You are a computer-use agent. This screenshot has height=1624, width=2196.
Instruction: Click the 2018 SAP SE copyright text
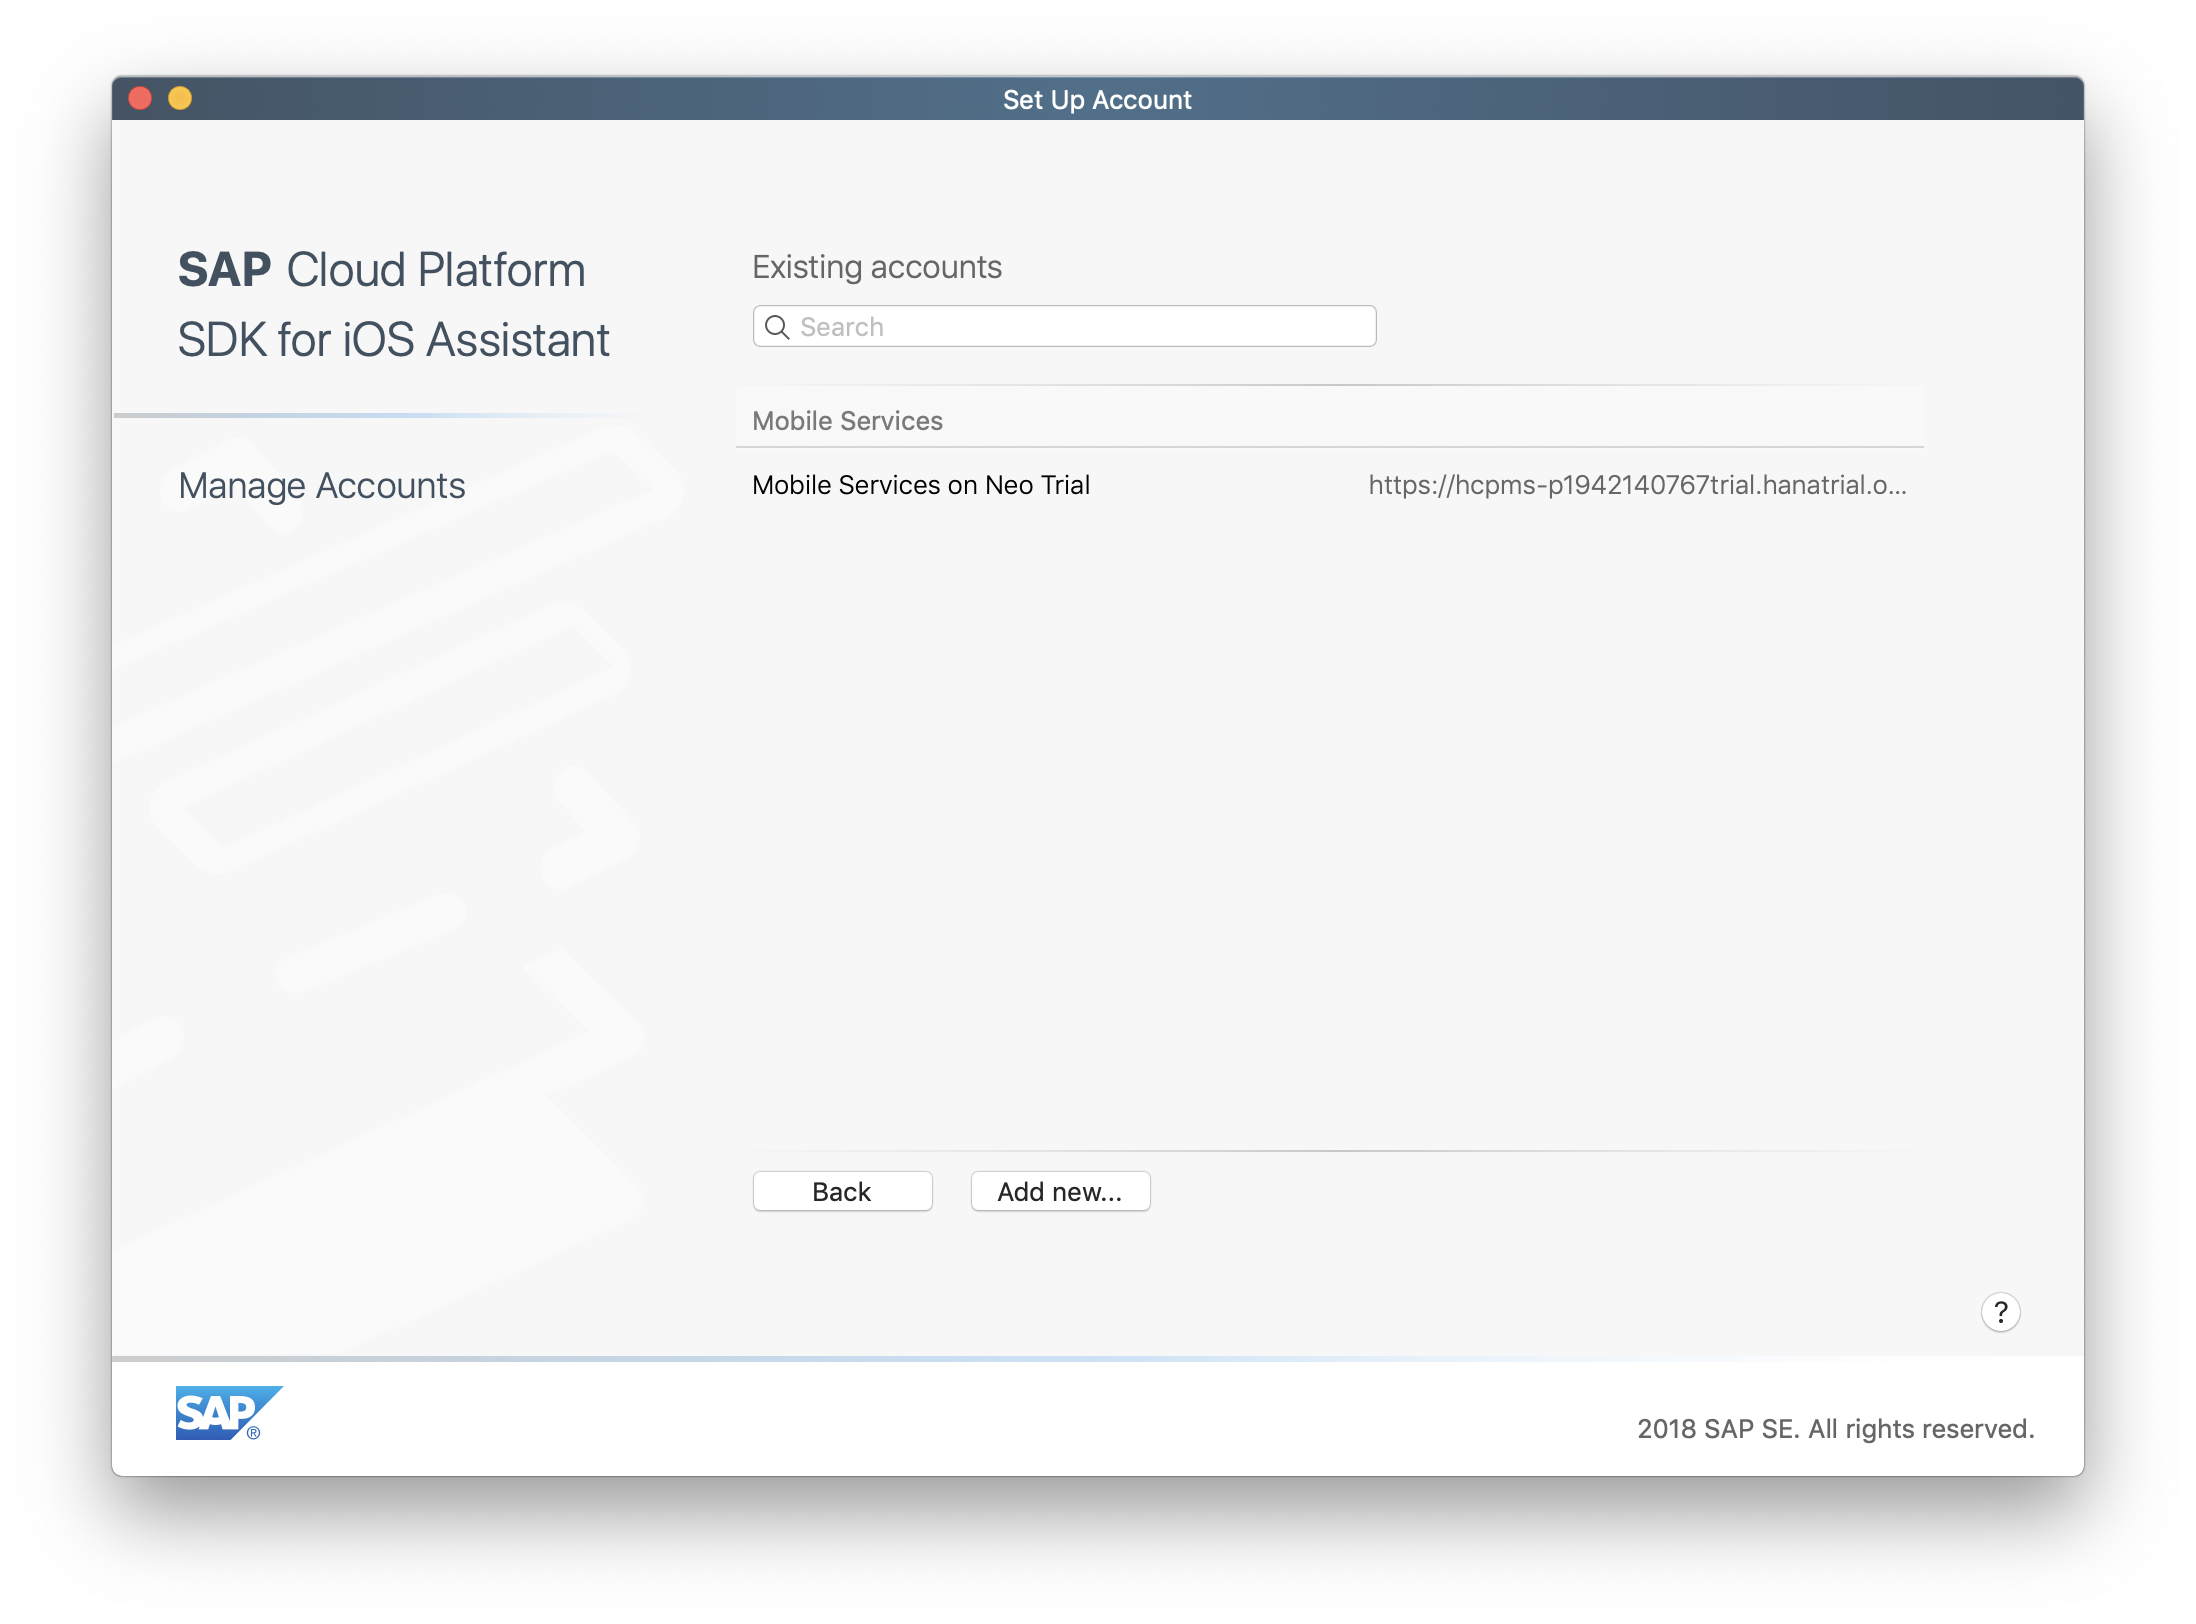[1835, 1429]
